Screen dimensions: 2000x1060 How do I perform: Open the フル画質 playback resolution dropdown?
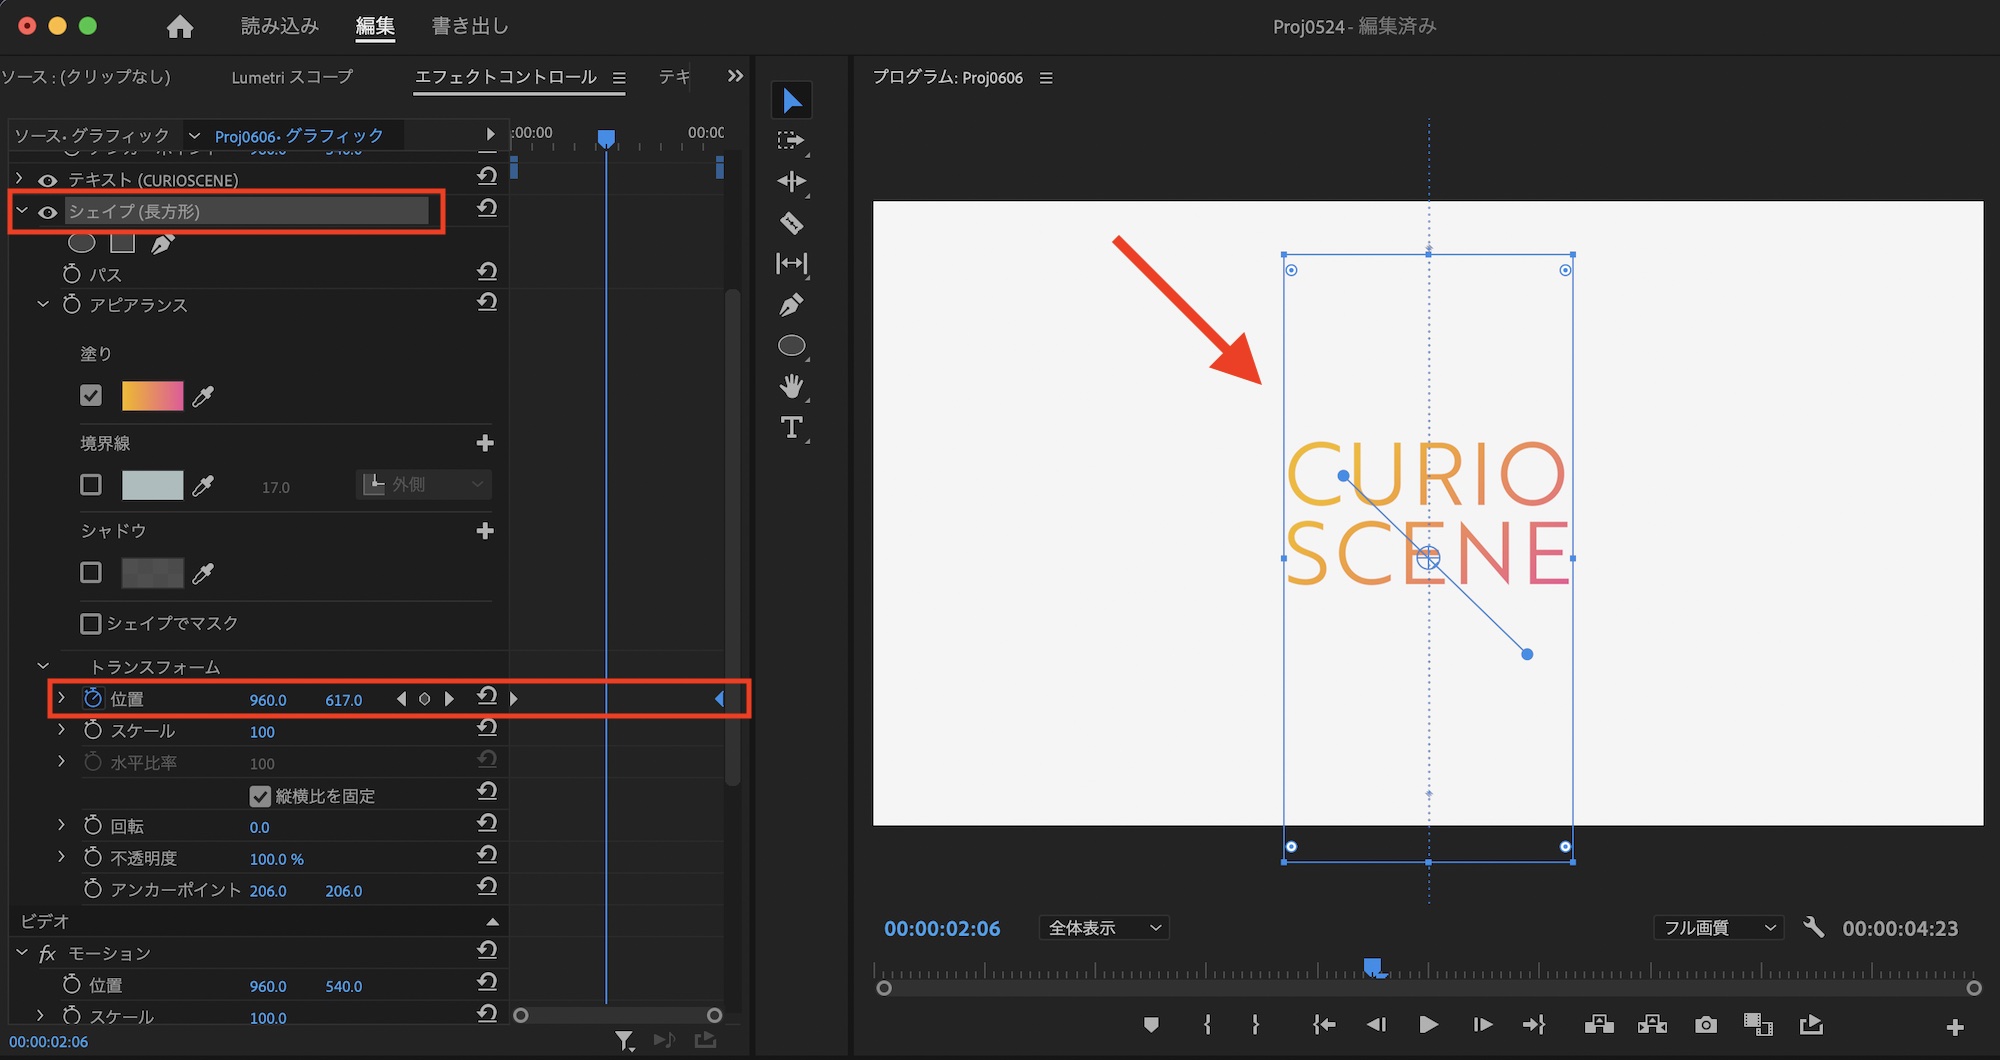(x=1718, y=928)
